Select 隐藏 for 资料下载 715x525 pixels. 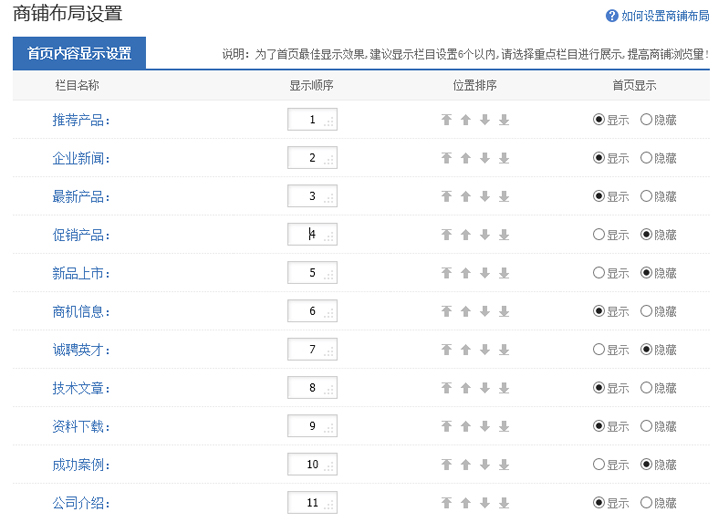(646, 426)
